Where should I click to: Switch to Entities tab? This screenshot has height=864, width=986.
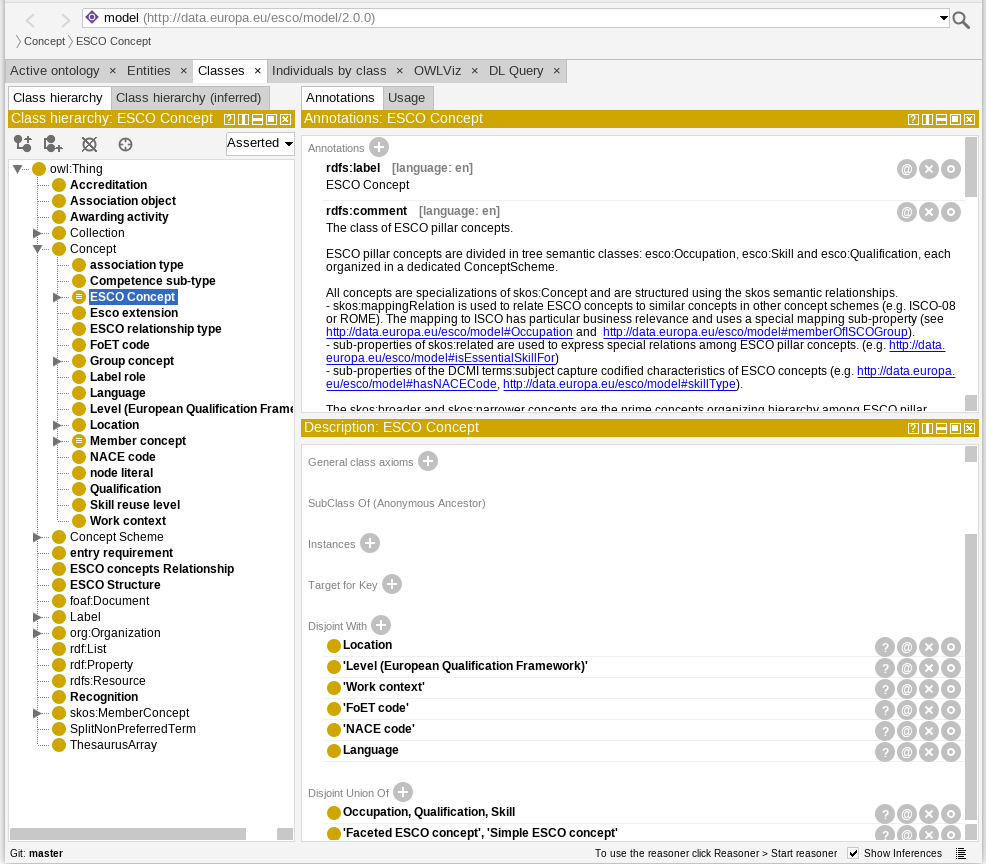pos(148,71)
